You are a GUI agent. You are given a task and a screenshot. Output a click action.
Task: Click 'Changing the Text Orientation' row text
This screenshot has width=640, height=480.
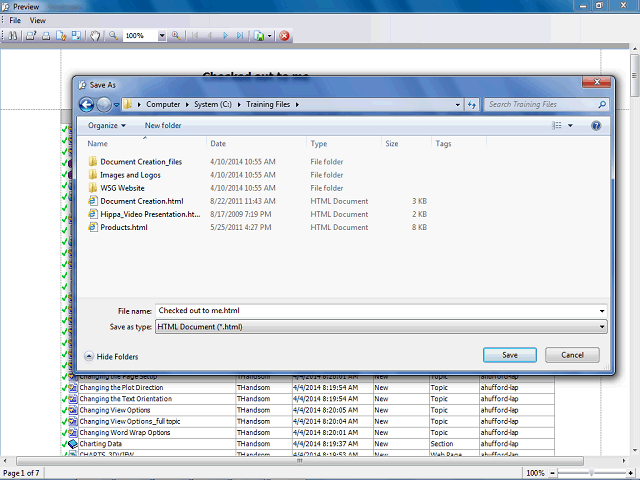(125, 399)
